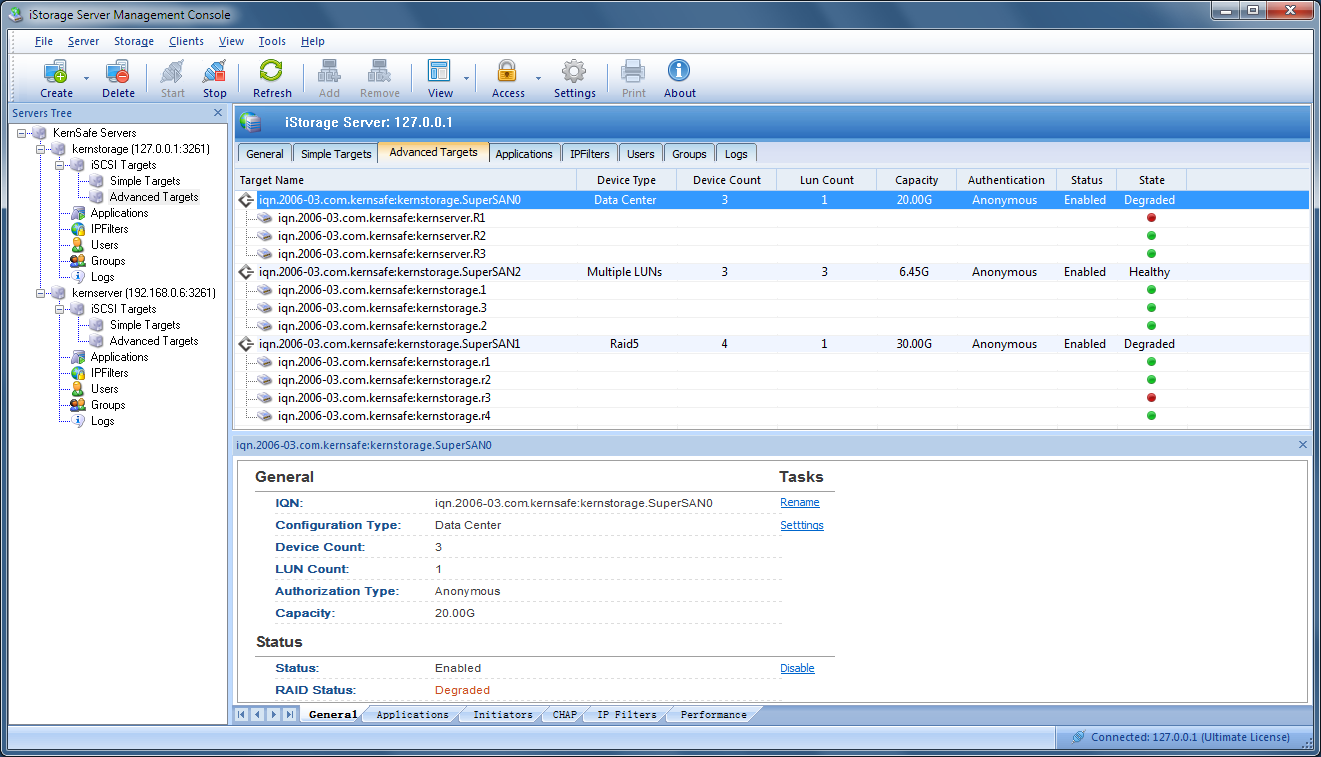Click the Start toolbar icon
1321x757 pixels.
pyautogui.click(x=172, y=72)
